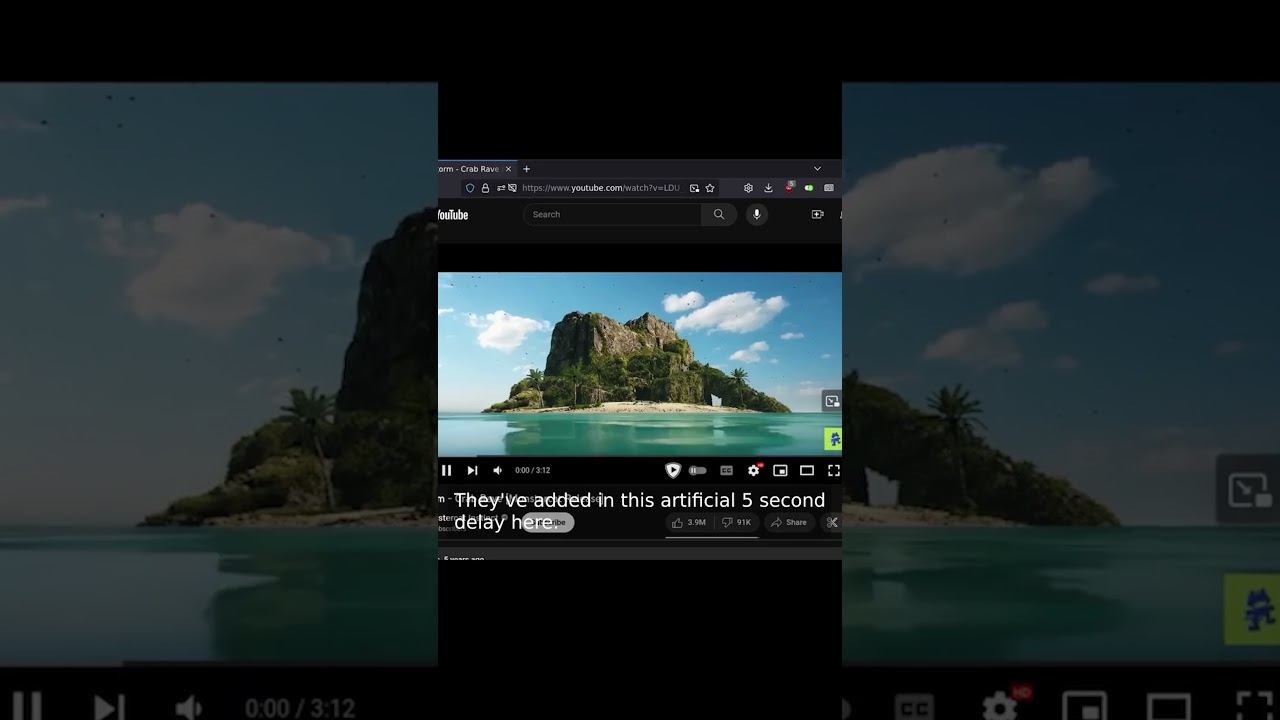Screen dimensions: 1280x720
Task: Enable theater mode for the video
Action: click(807, 470)
